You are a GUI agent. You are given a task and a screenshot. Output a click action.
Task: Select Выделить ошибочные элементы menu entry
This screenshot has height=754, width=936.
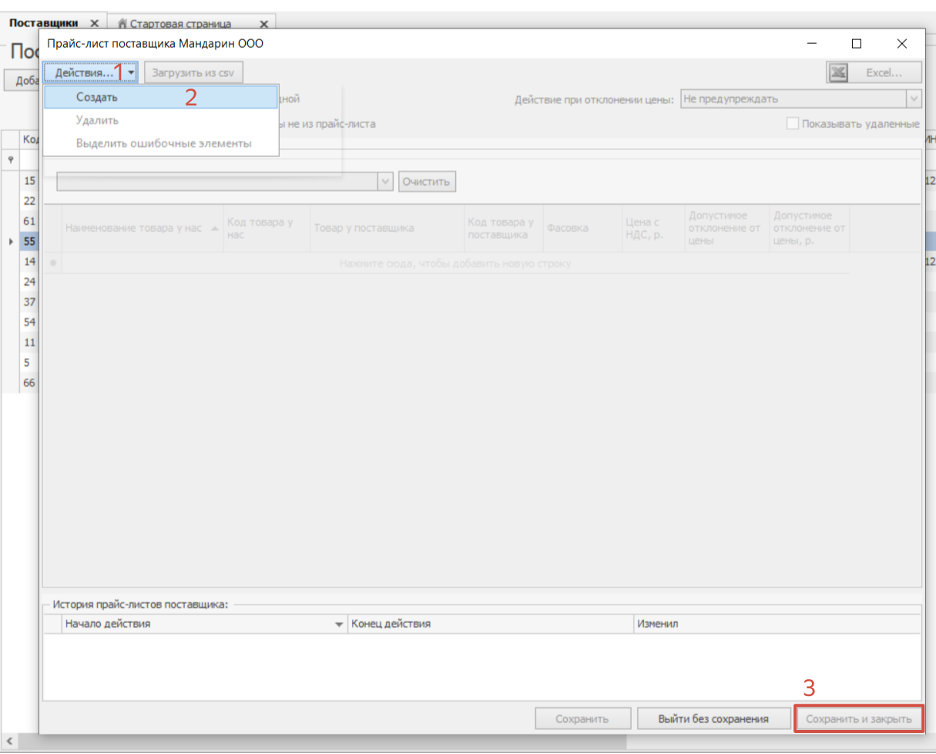coord(161,143)
